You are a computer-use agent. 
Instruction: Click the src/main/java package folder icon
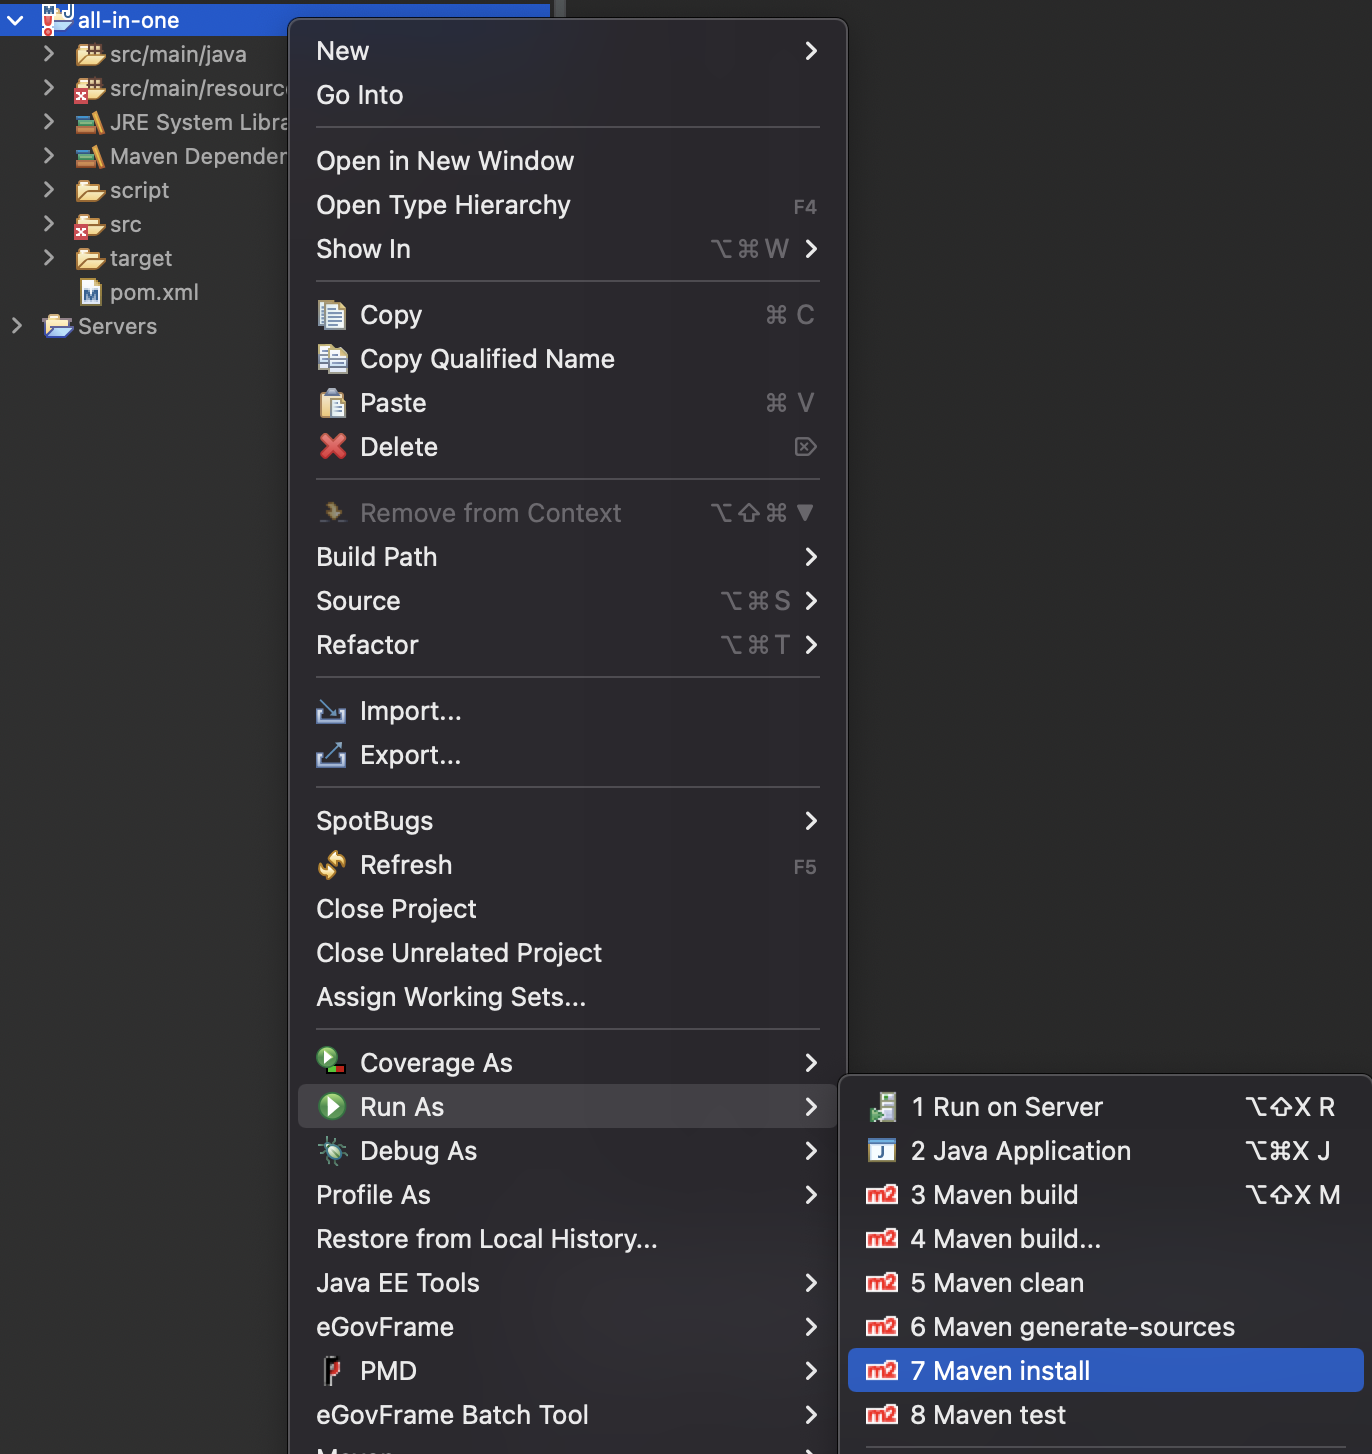[90, 54]
